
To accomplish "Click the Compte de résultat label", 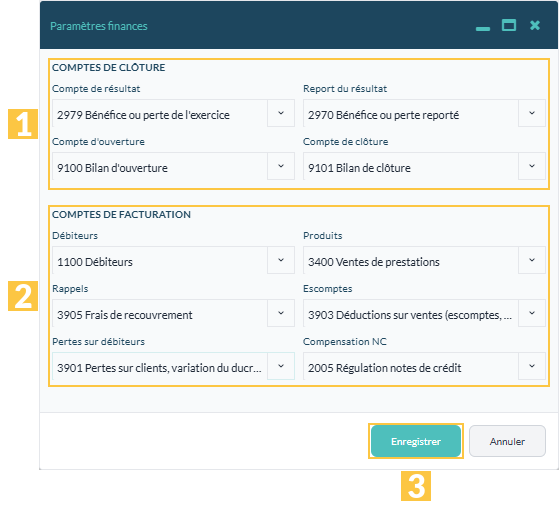I will (x=96, y=88).
